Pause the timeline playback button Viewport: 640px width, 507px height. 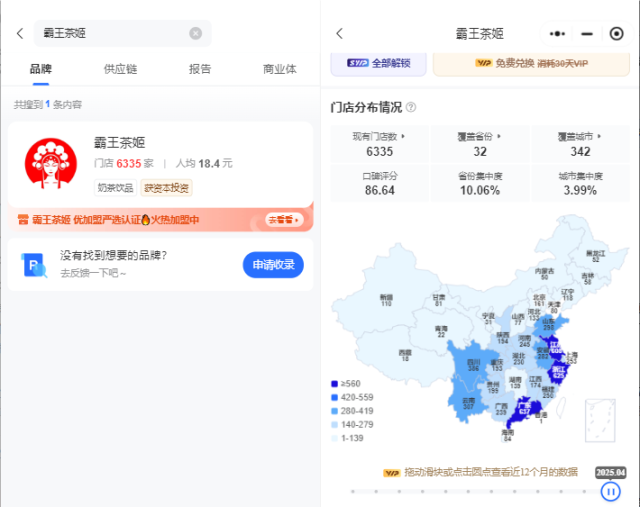611,491
